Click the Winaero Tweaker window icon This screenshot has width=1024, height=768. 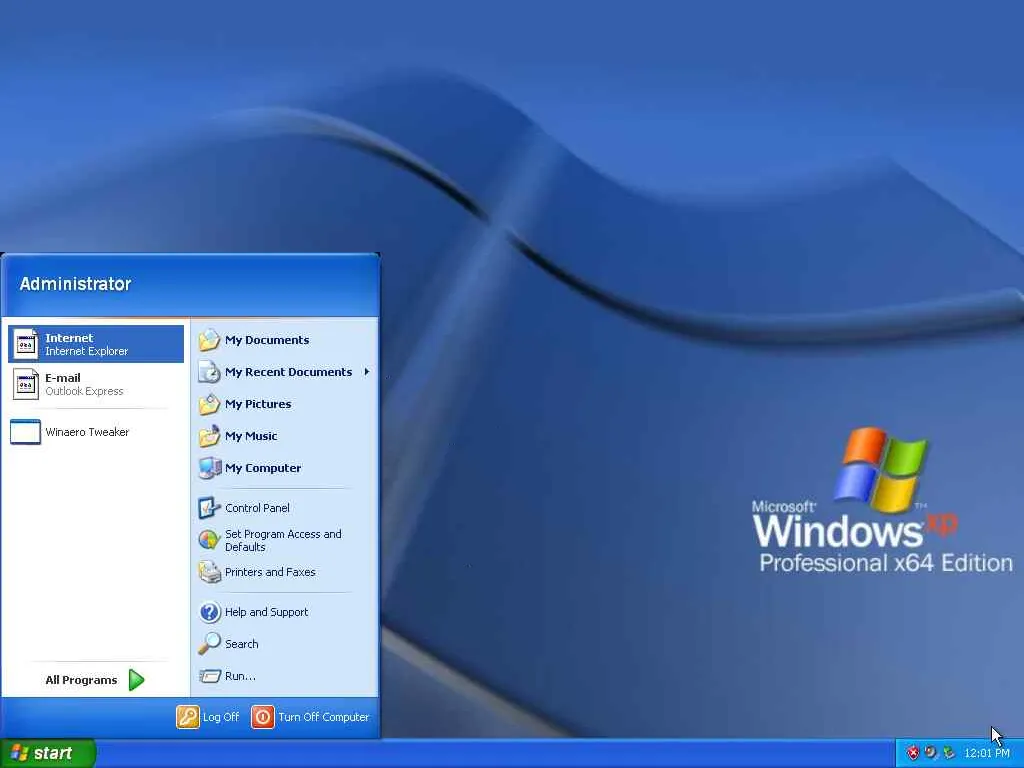[25, 432]
